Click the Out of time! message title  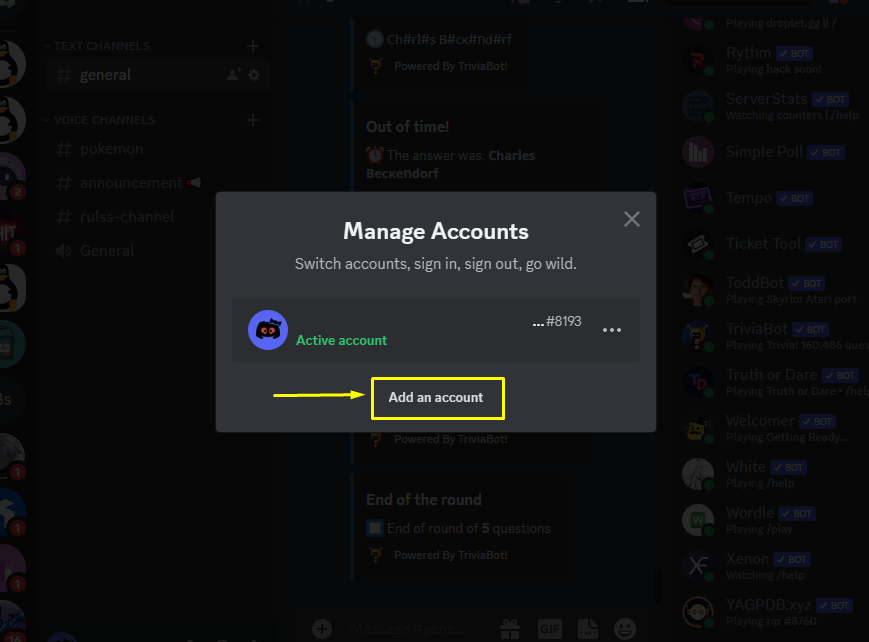pos(407,127)
